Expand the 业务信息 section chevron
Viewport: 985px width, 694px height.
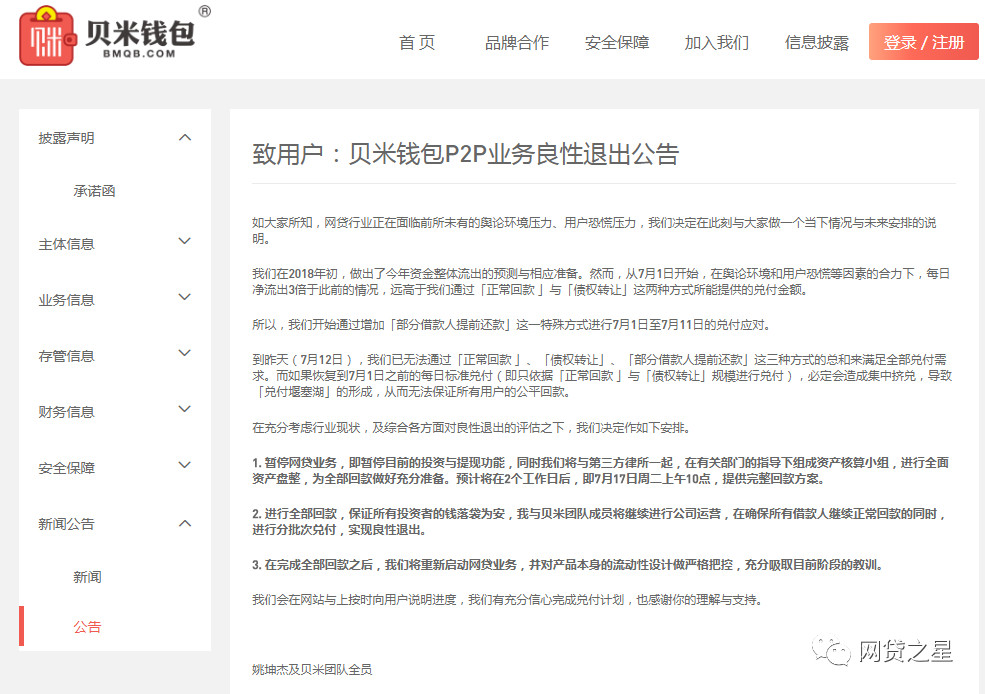(x=185, y=297)
